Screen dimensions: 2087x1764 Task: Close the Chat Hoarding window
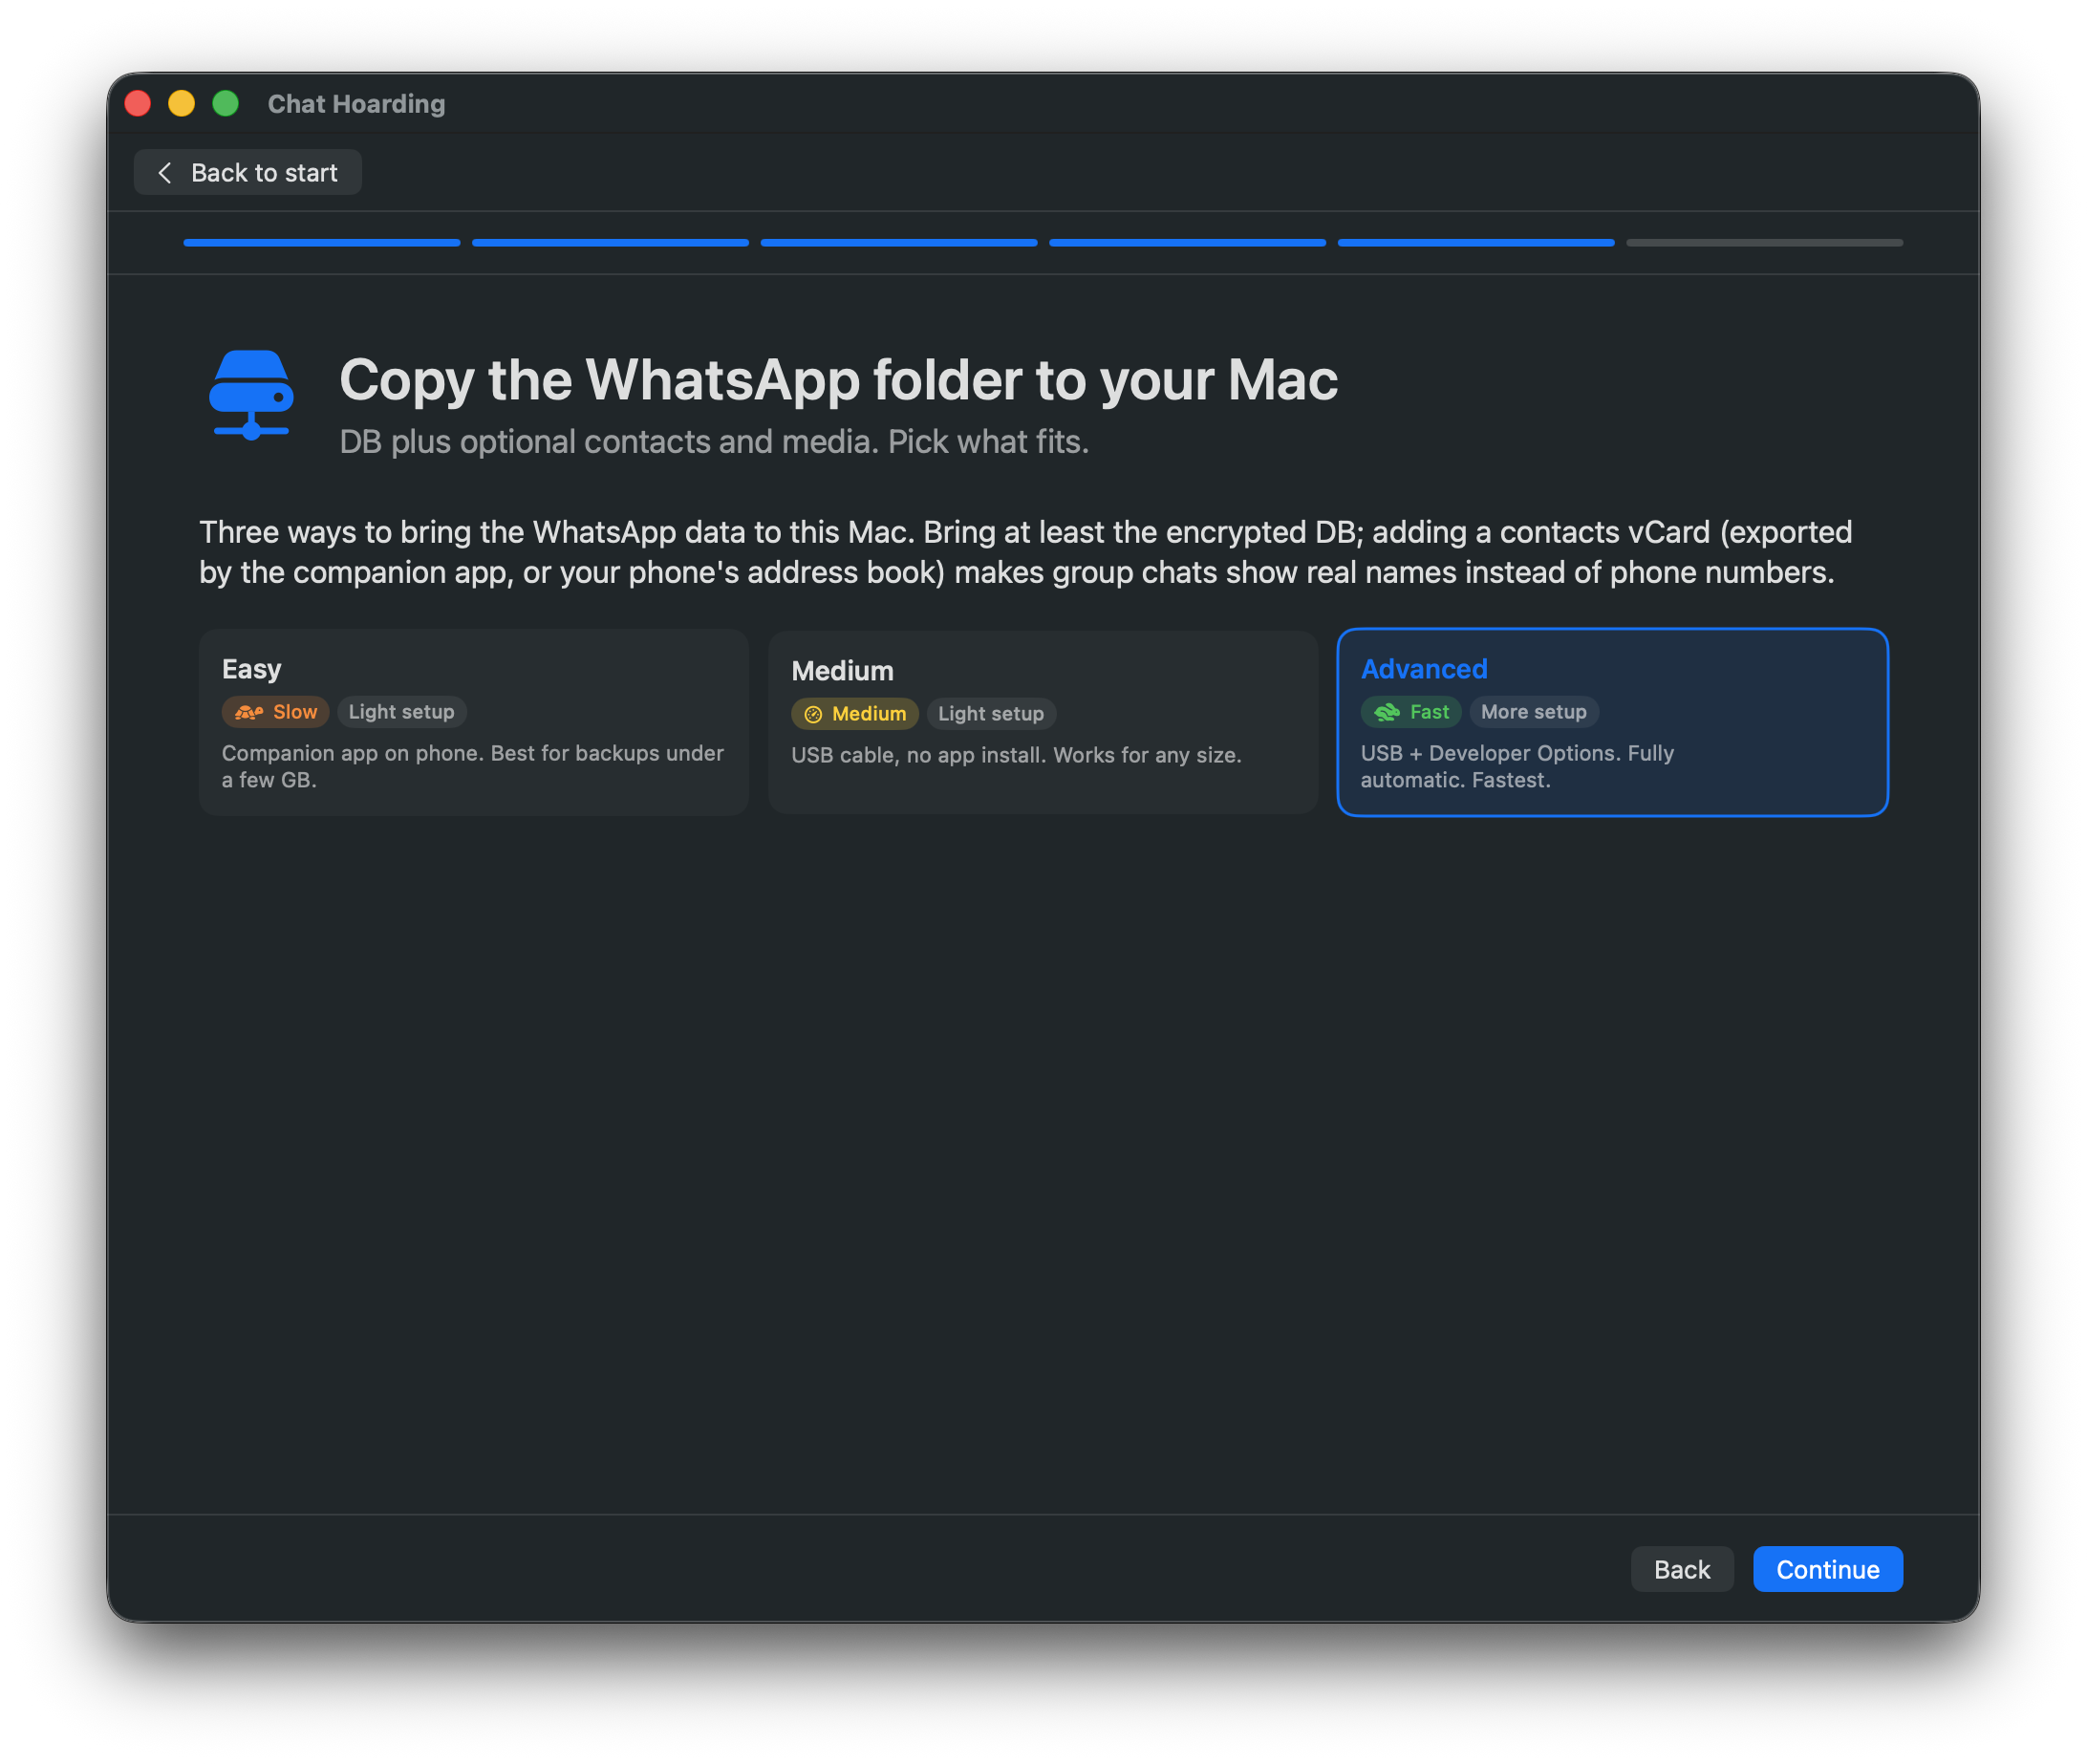[138, 103]
